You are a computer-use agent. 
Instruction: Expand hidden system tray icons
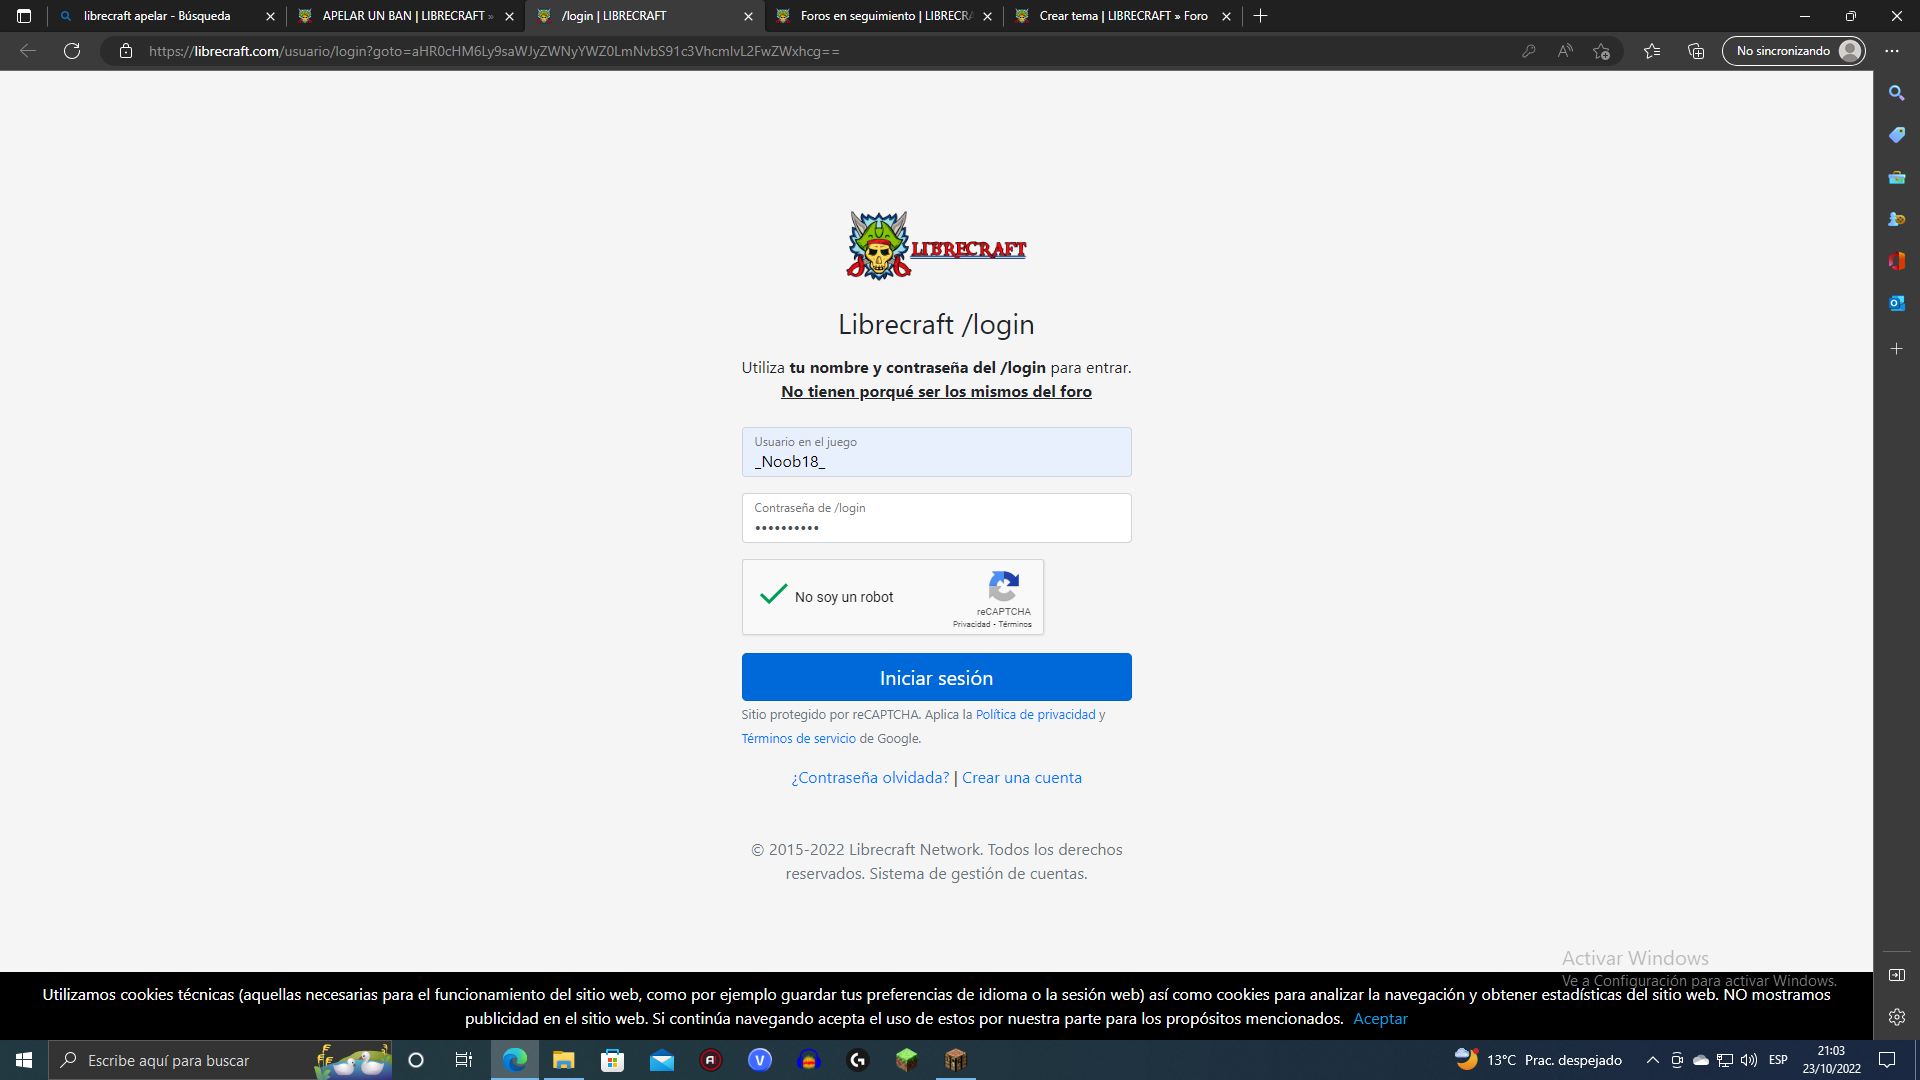click(1652, 1060)
